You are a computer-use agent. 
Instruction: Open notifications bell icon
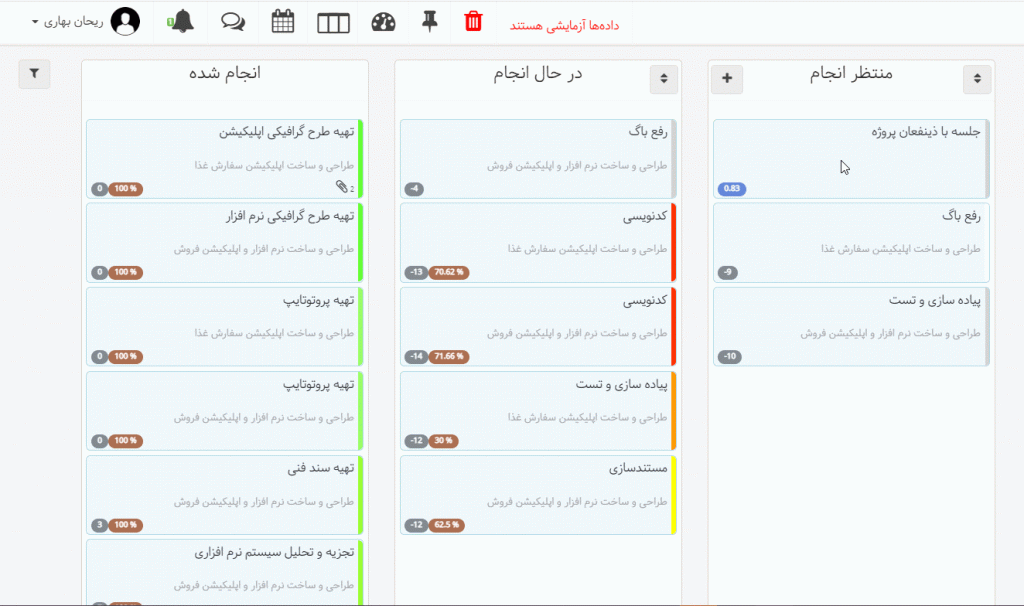tap(182, 22)
